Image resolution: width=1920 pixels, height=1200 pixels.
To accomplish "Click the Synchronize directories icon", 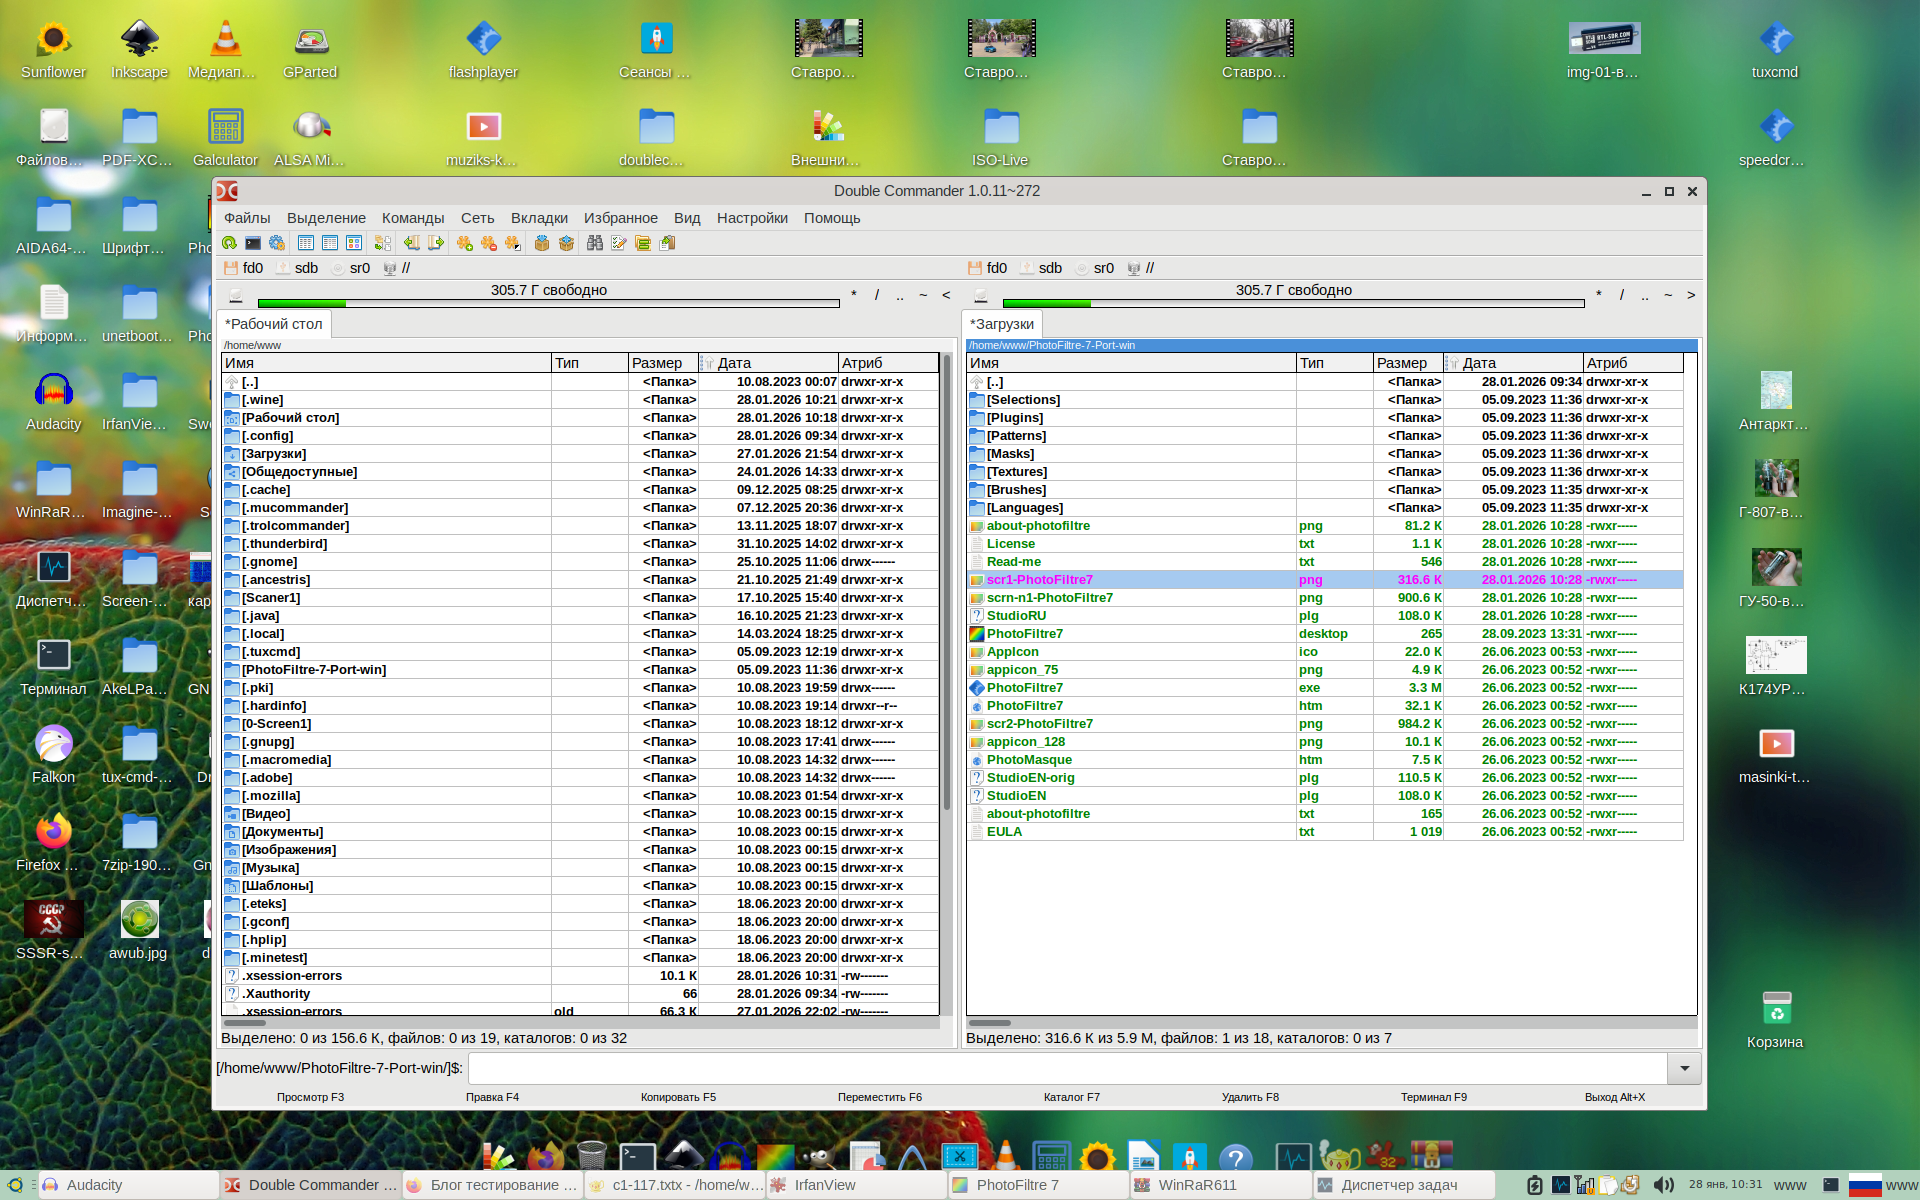I will click(643, 243).
